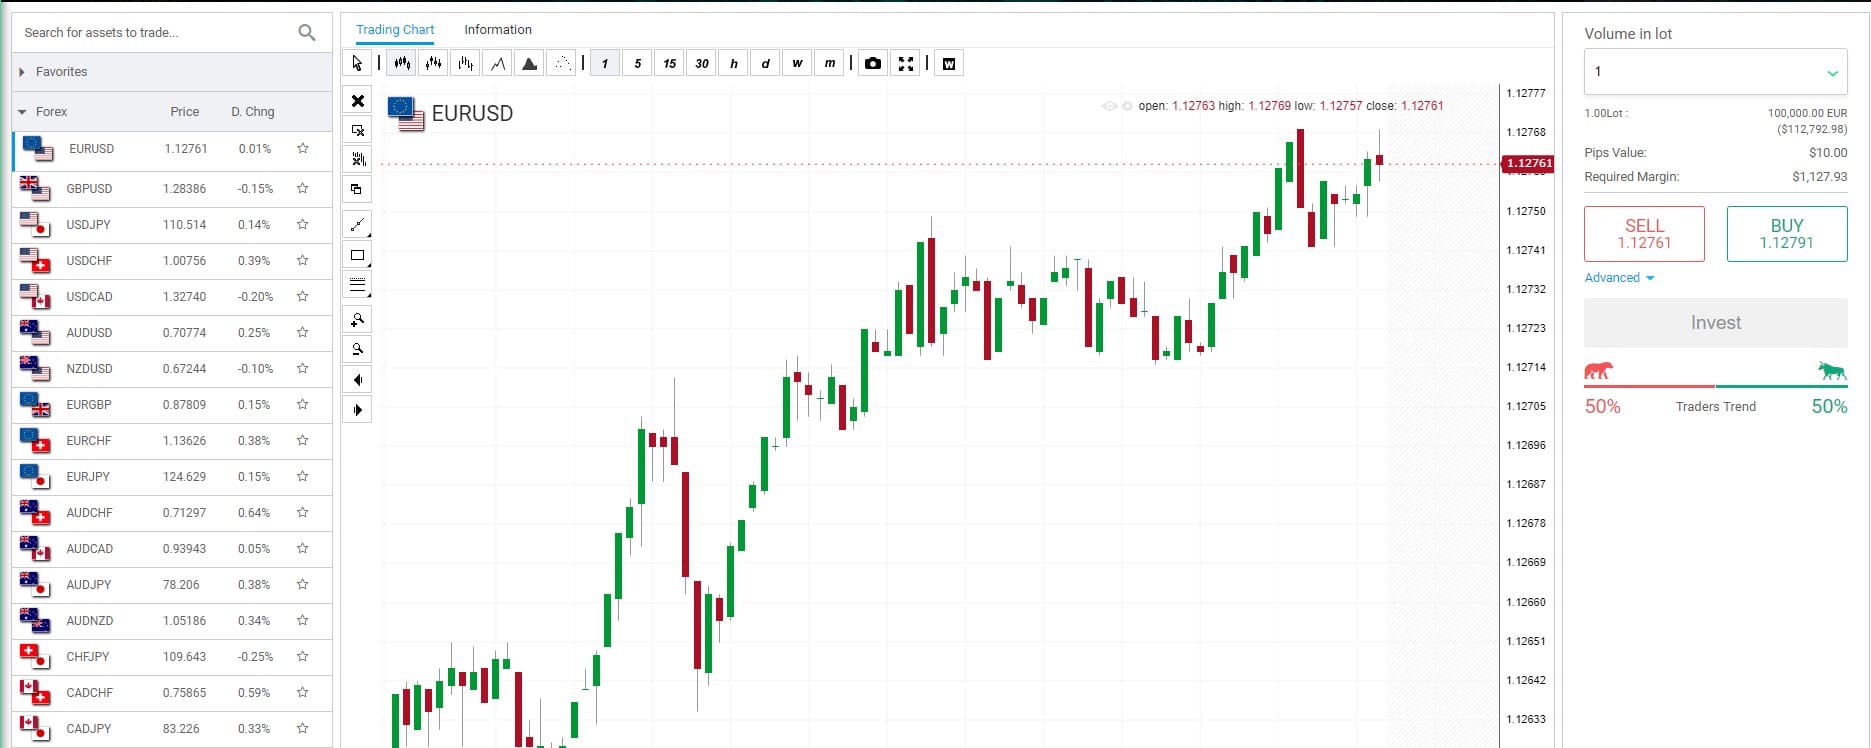Select USDCAD row in Forex list
The width and height of the screenshot is (1871, 748).
tap(172, 297)
